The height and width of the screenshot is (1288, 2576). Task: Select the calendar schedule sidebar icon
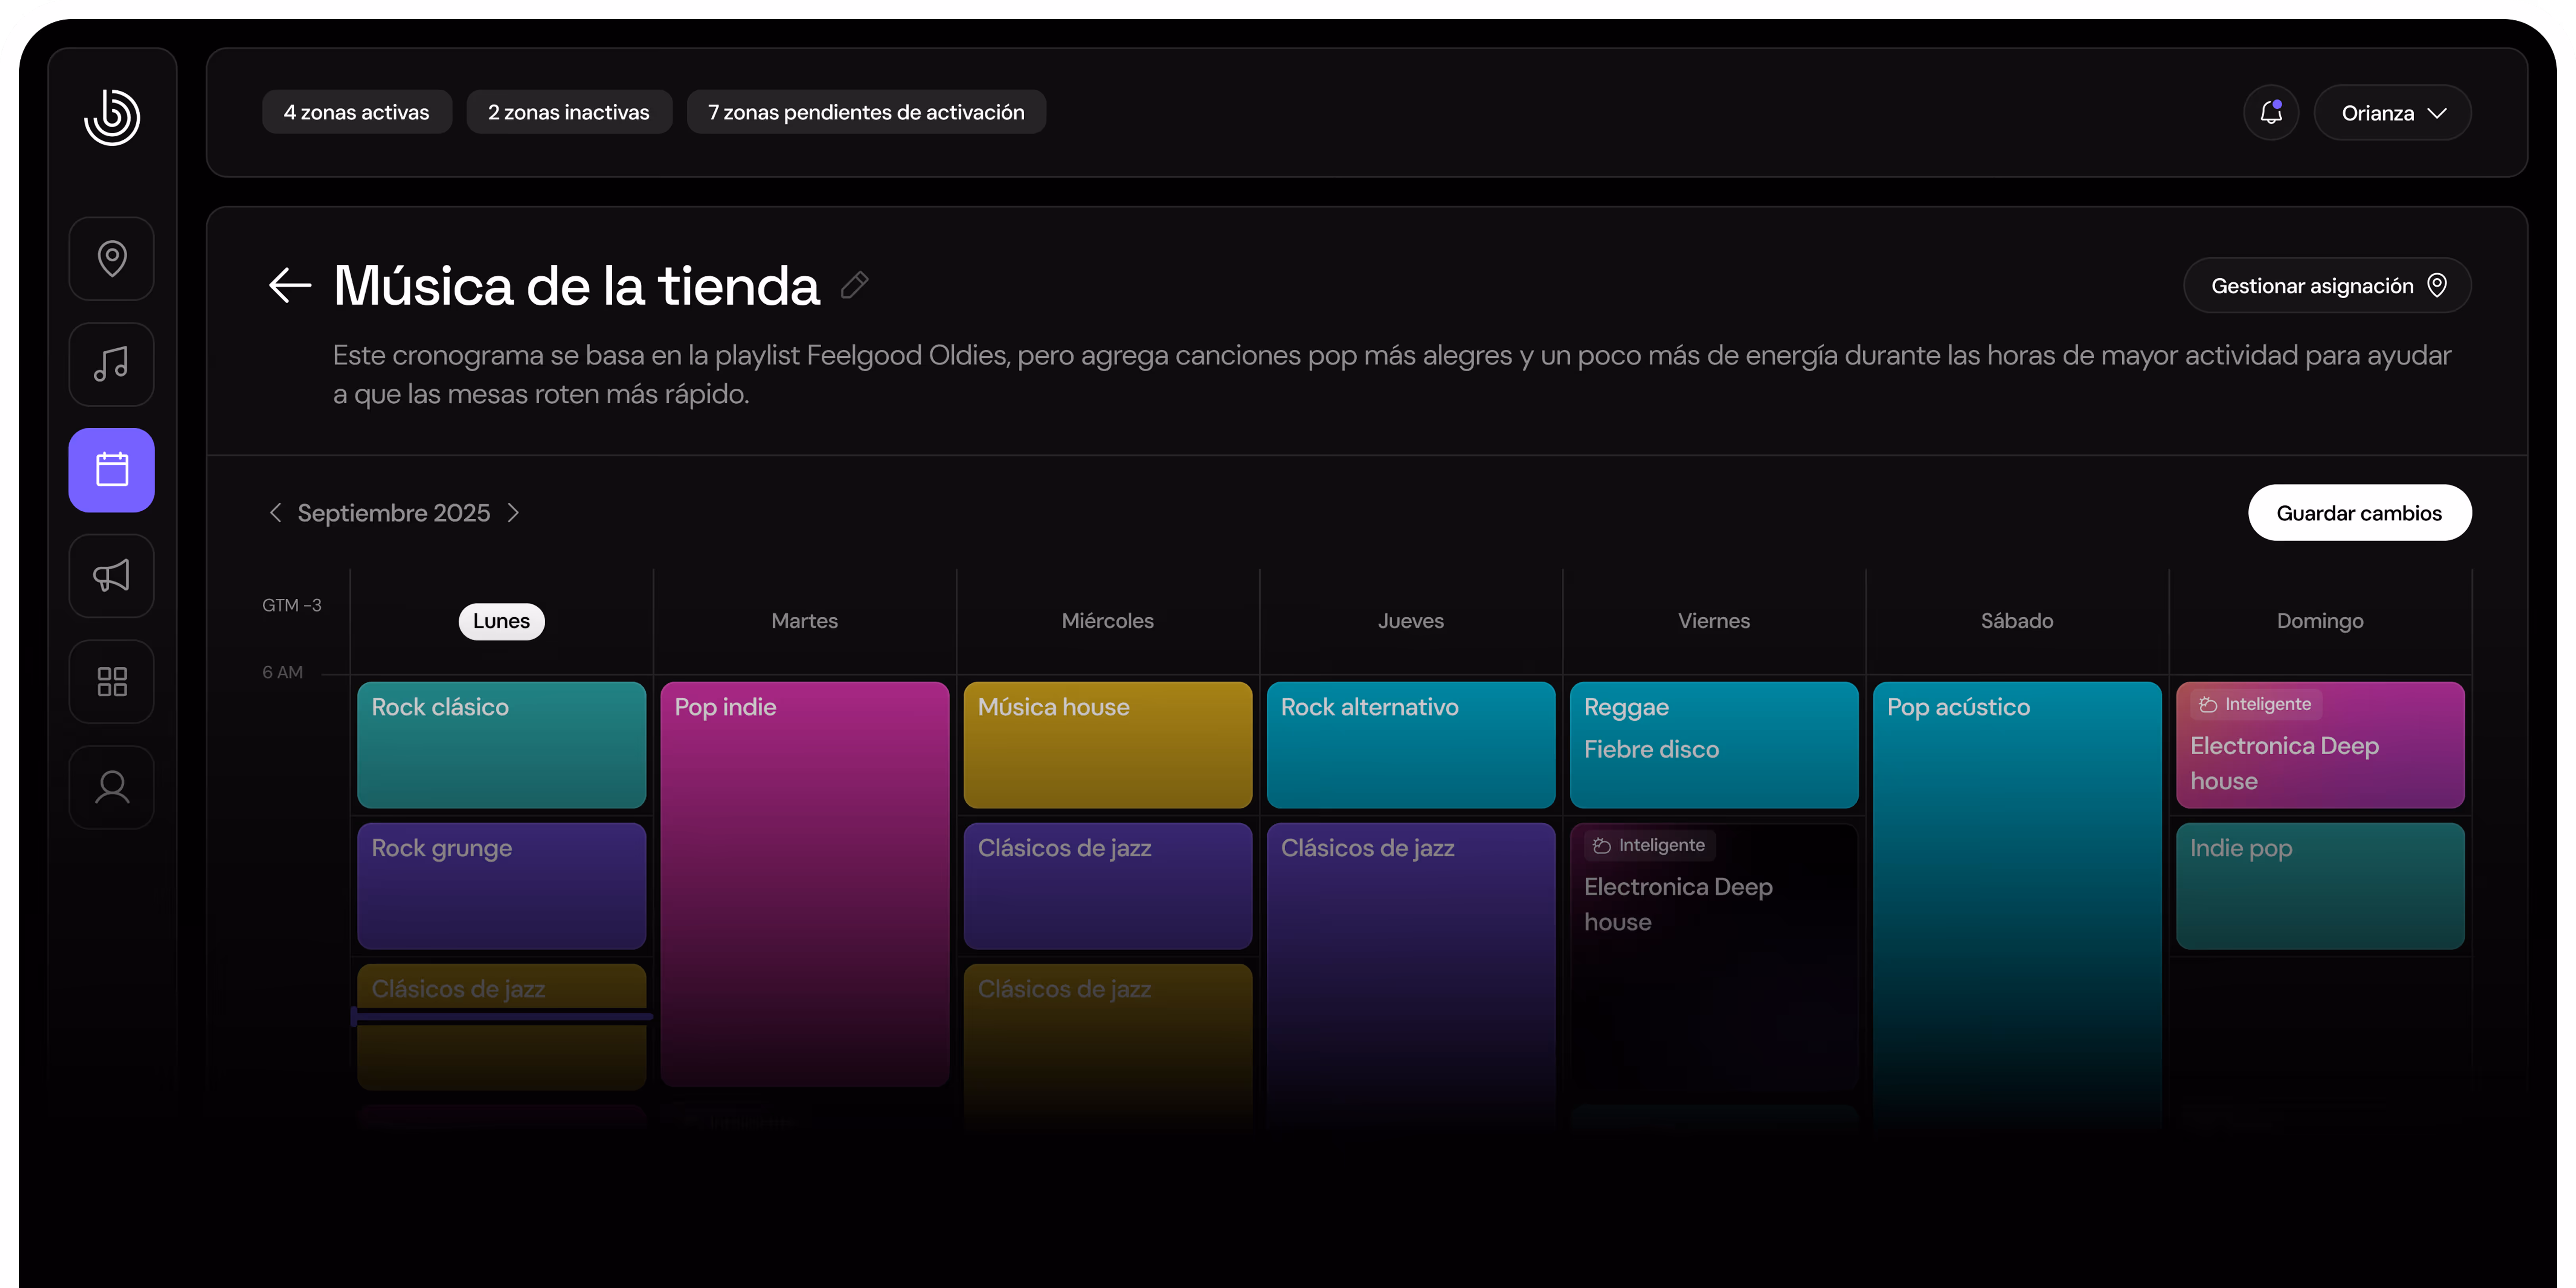pos(112,470)
